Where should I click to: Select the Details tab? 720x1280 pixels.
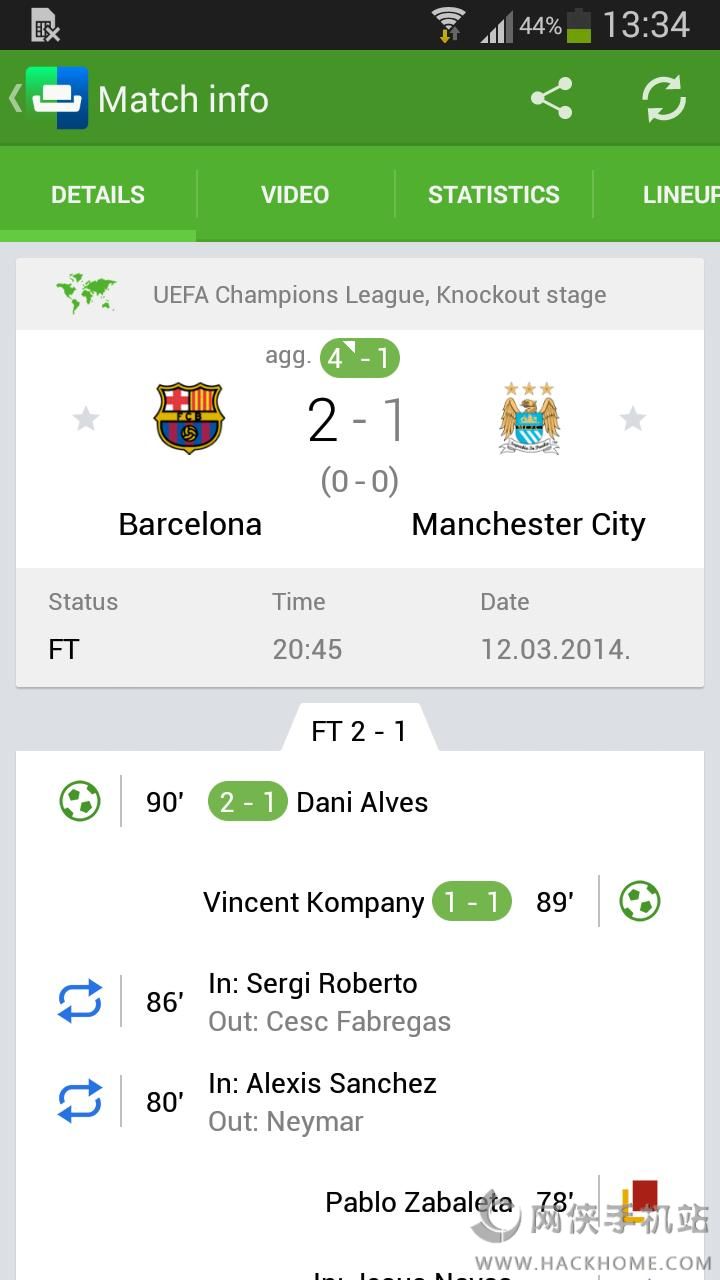[98, 194]
